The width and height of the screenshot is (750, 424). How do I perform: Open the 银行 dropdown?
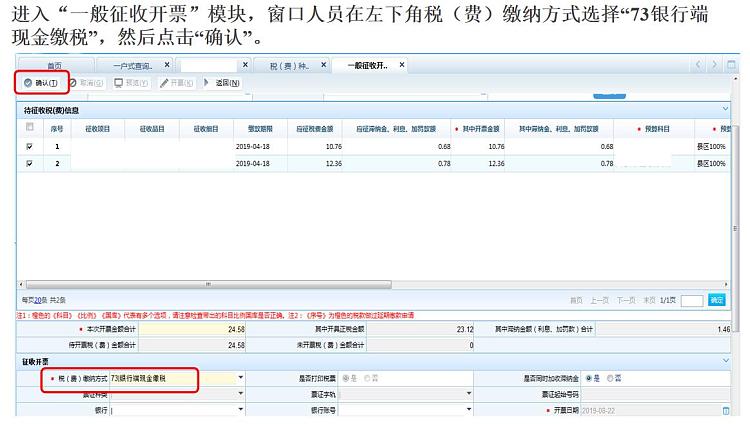tap(241, 410)
